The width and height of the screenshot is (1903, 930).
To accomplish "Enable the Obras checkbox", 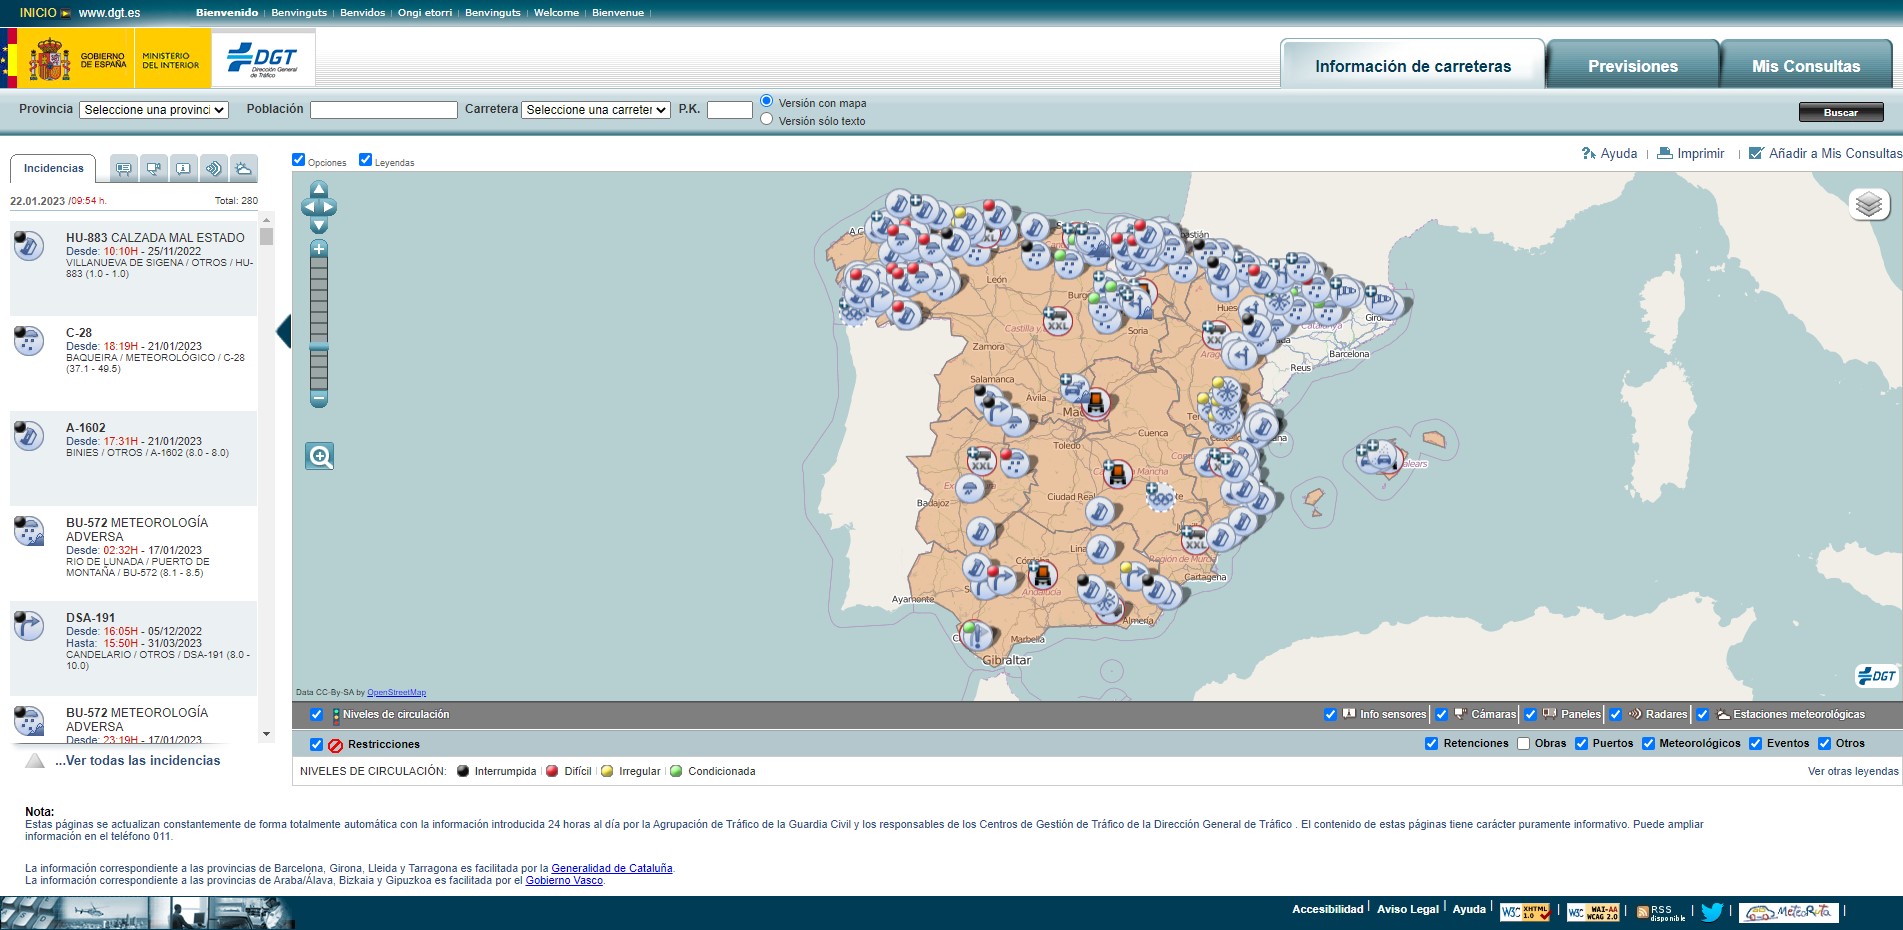I will pos(1523,744).
